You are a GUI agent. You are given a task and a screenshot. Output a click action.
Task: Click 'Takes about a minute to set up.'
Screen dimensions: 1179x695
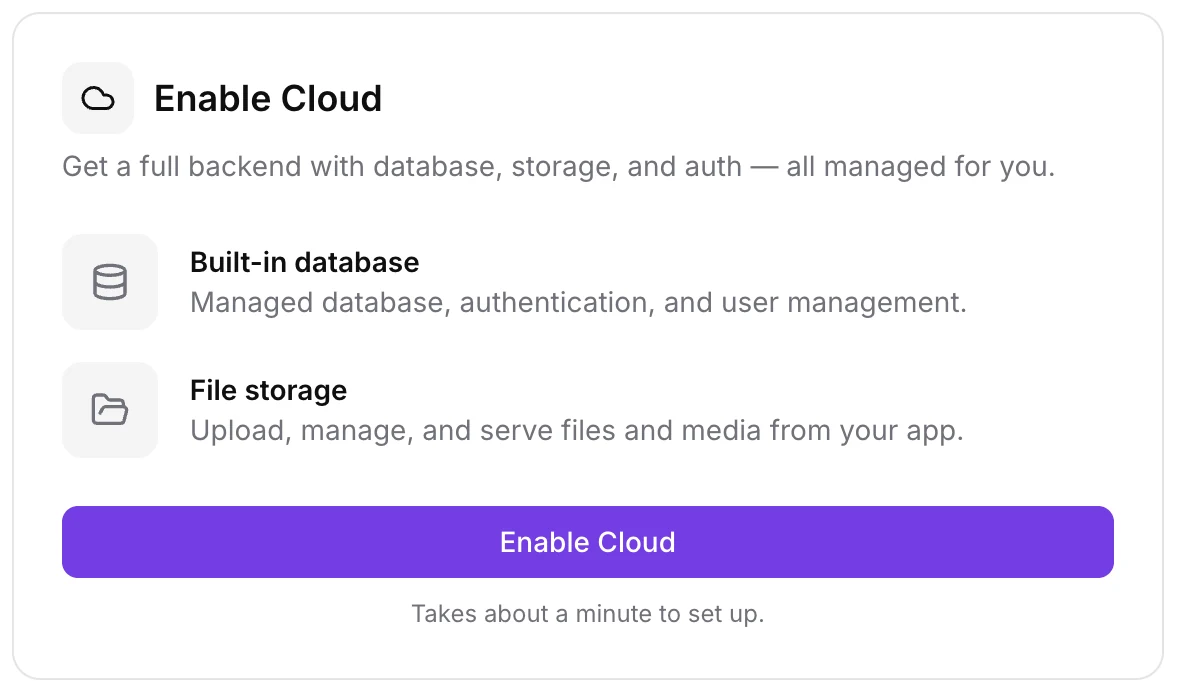(587, 614)
